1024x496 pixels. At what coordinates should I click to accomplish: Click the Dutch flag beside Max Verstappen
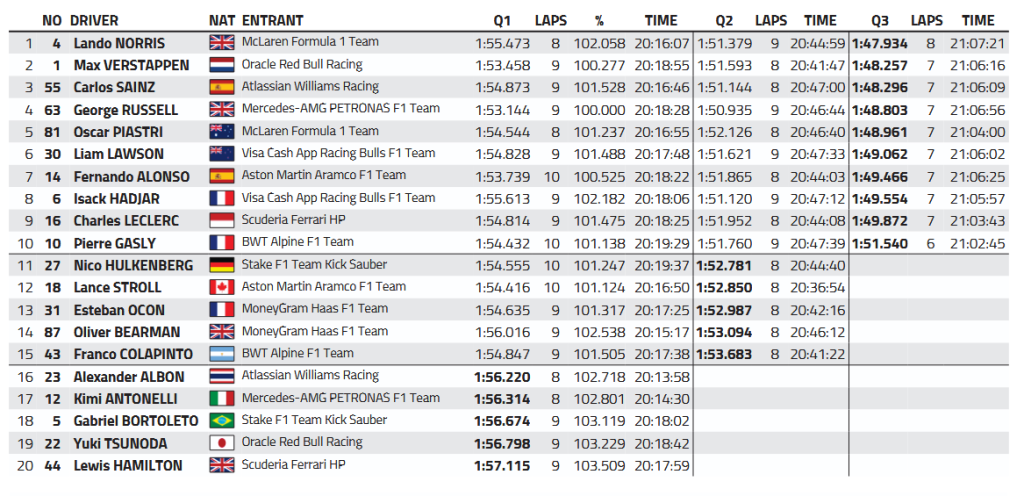tap(221, 65)
